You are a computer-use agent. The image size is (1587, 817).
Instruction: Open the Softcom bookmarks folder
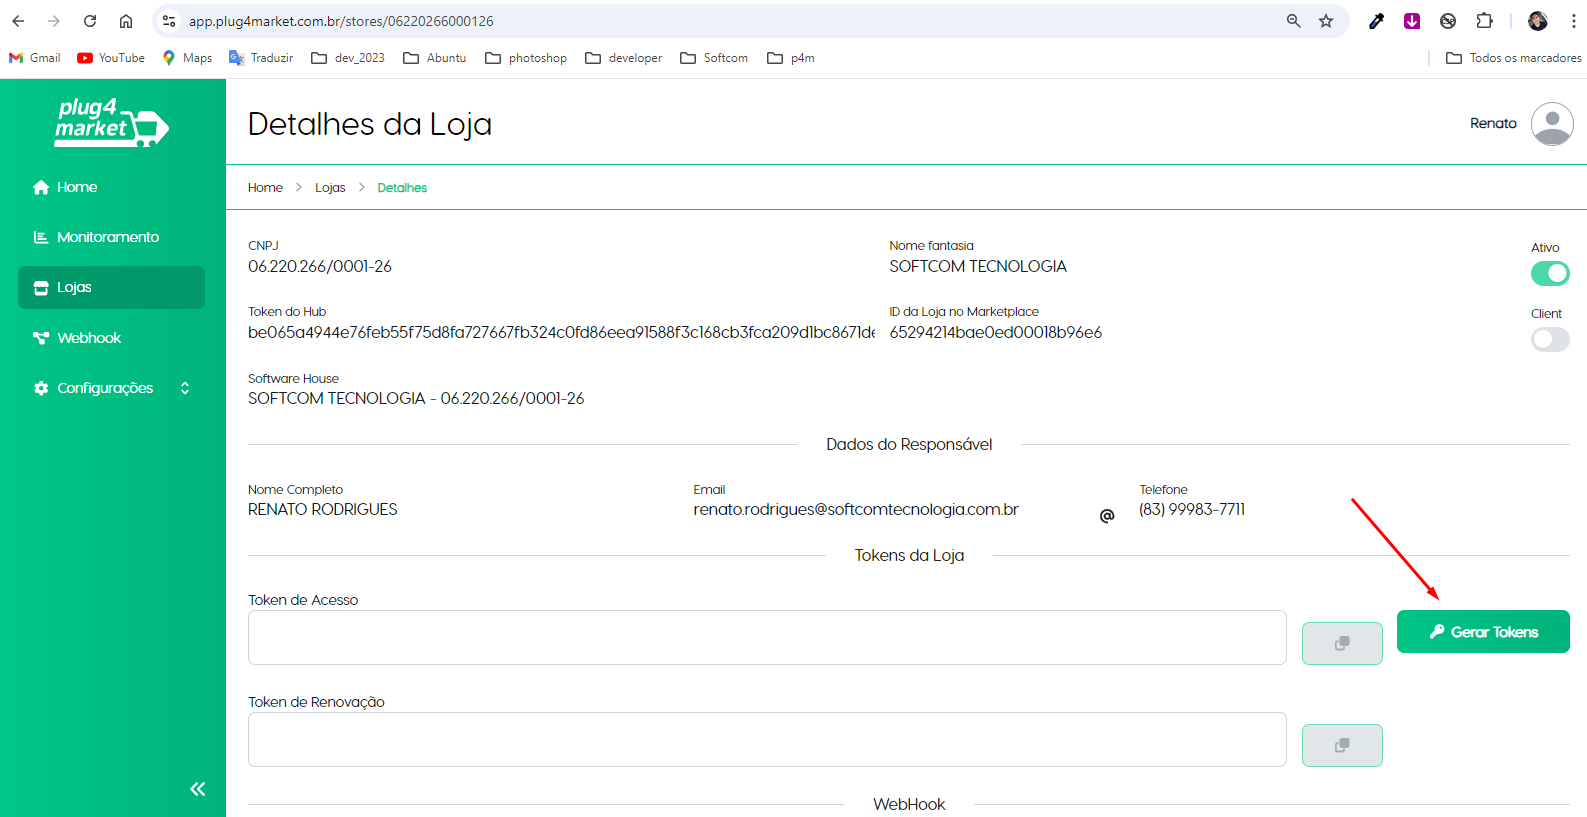(714, 58)
